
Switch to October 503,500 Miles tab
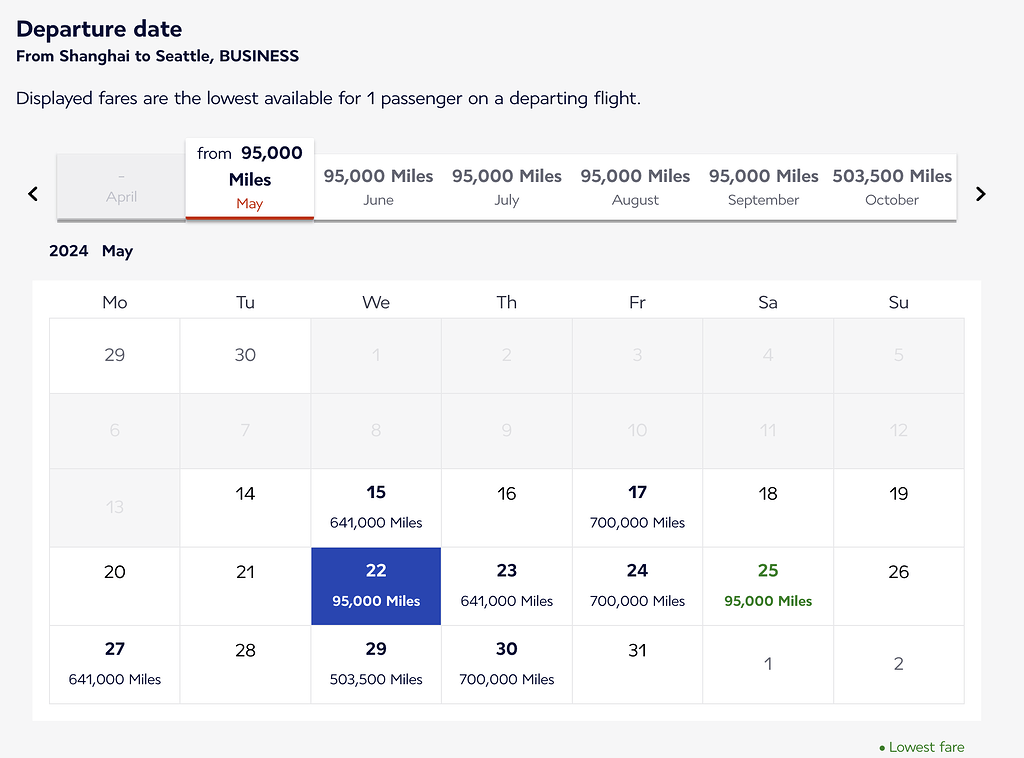892,187
